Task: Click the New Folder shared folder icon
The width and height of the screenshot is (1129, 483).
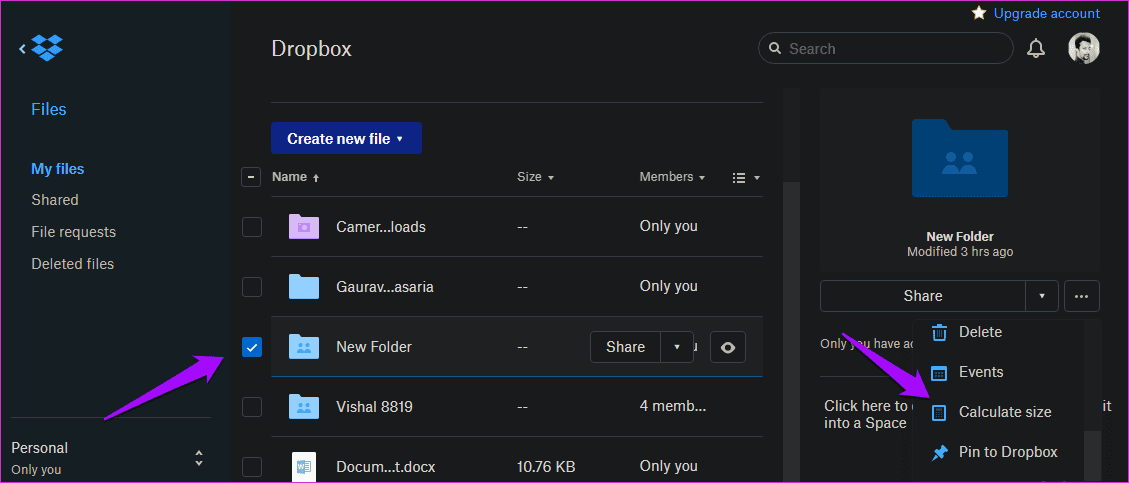Action: [303, 346]
